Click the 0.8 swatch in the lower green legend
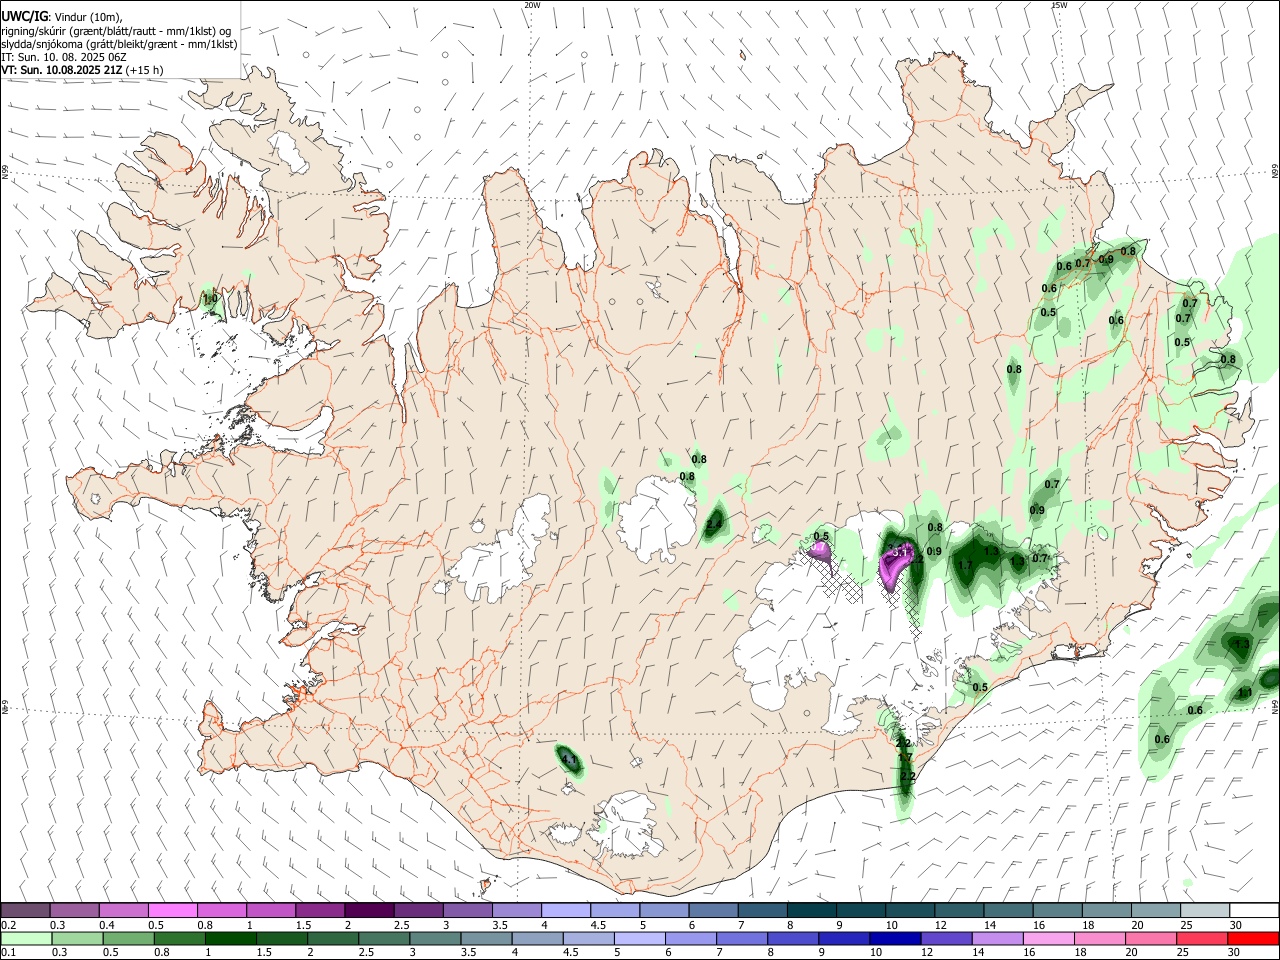1280x960 pixels. (x=179, y=938)
